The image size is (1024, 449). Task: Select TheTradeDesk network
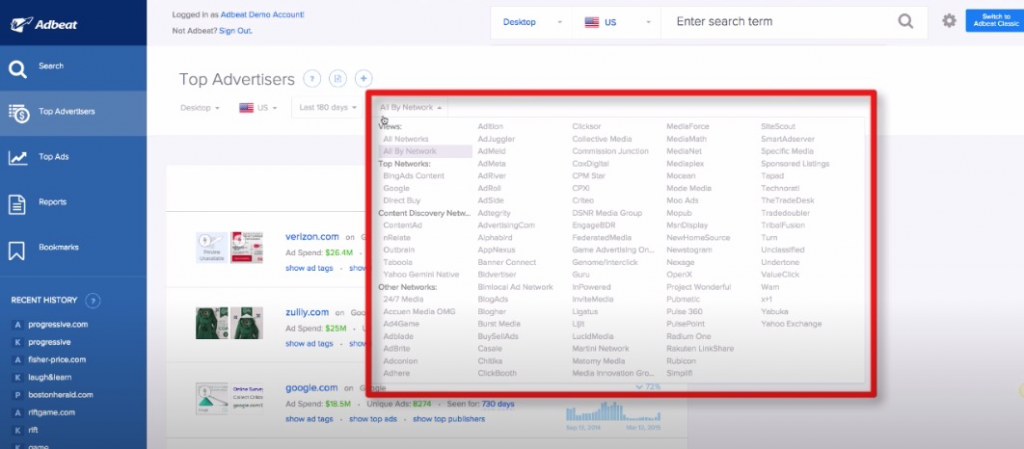coord(788,201)
